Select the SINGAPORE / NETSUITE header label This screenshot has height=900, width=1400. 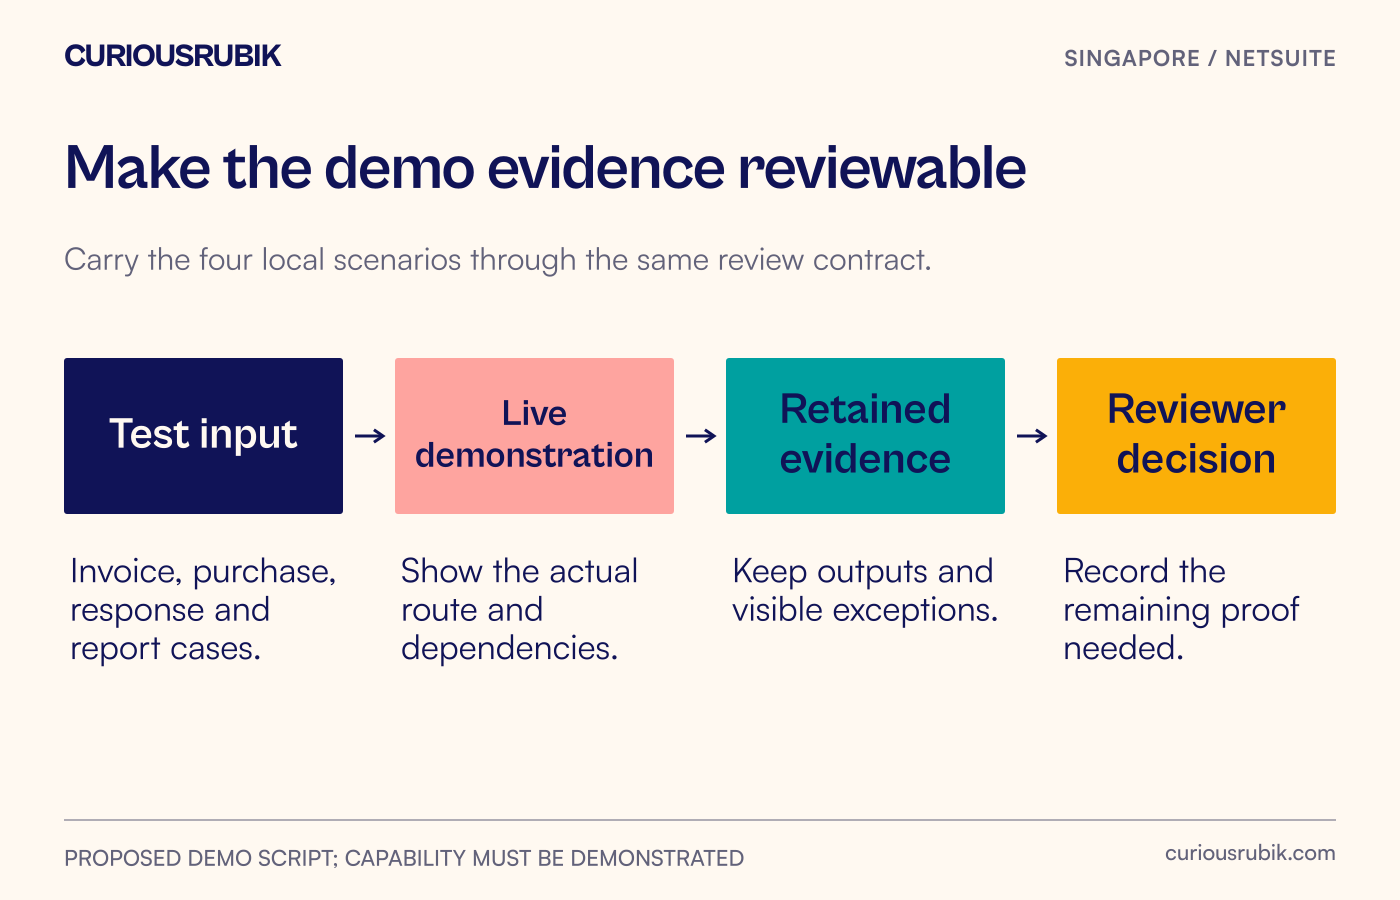click(1200, 58)
